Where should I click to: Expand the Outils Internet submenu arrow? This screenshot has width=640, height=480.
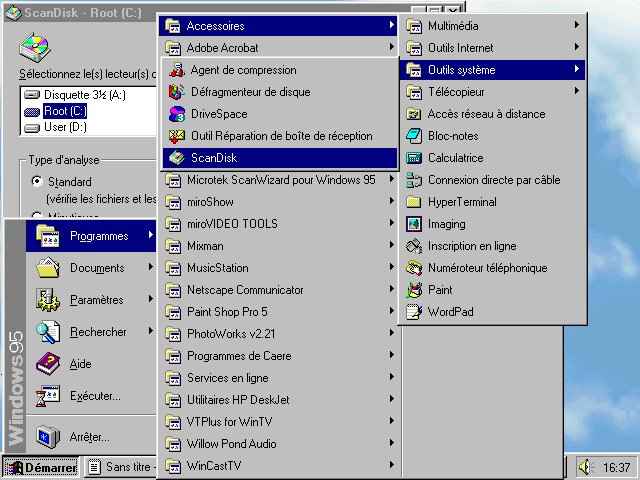pyautogui.click(x=576, y=47)
